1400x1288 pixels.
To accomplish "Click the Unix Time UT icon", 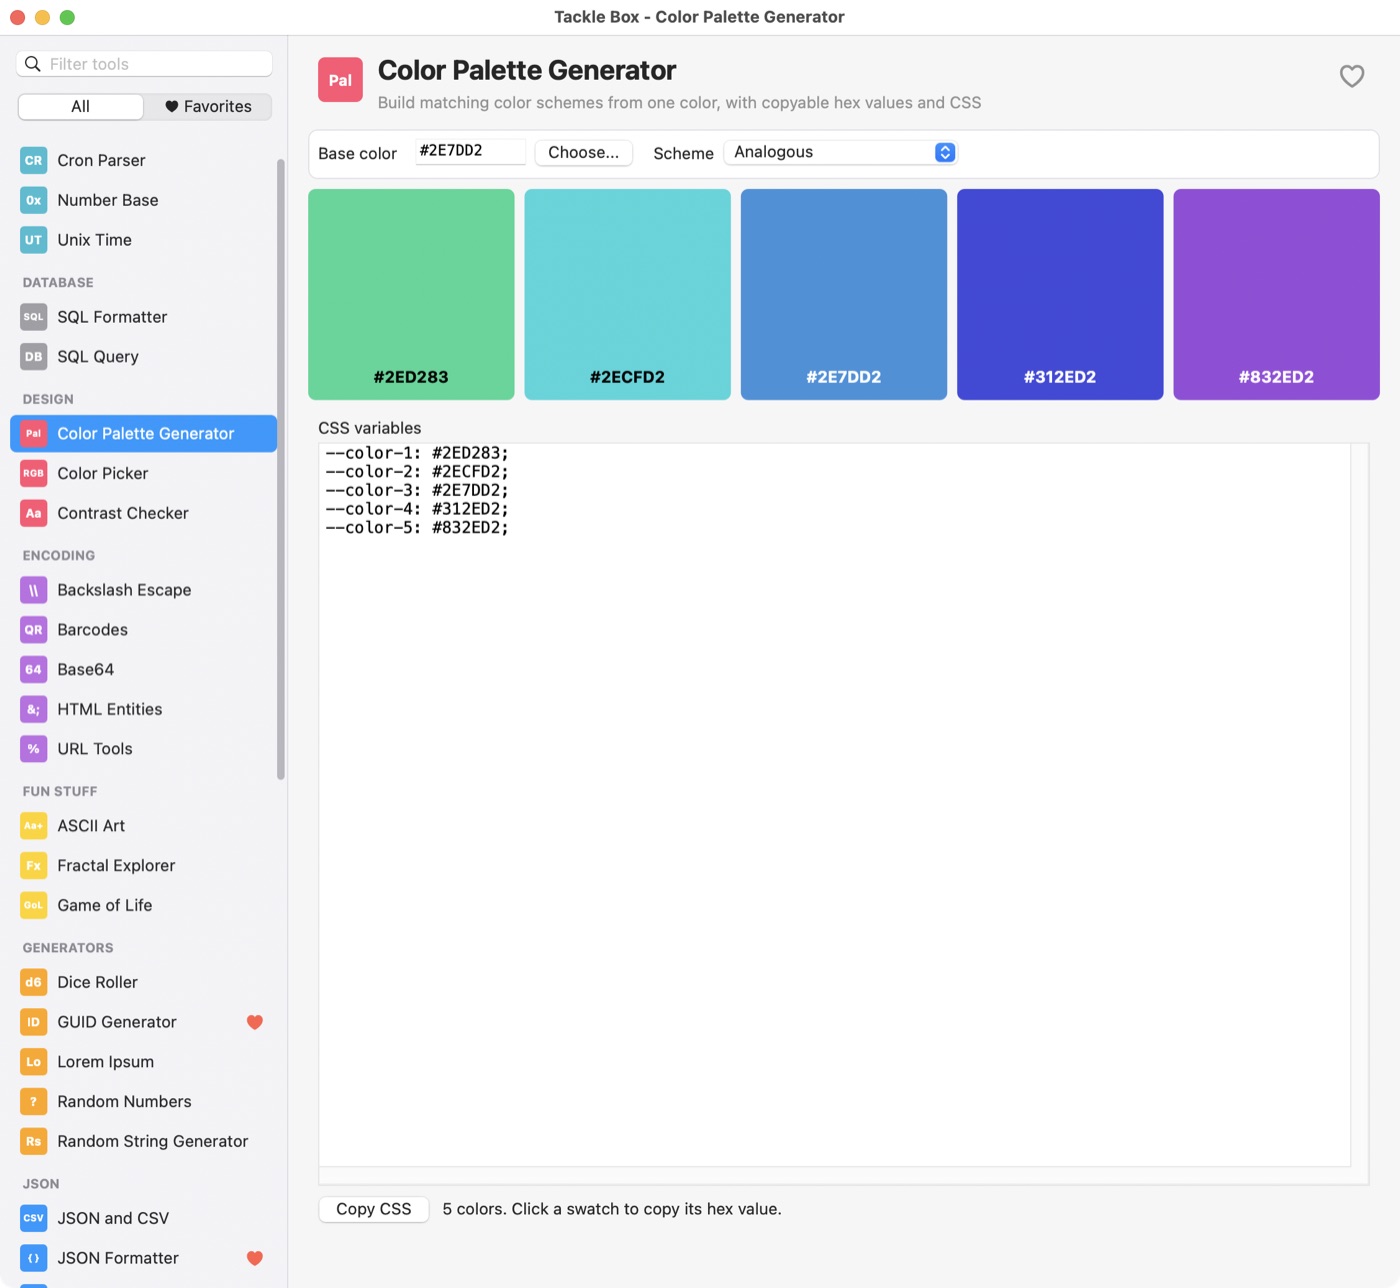I will pos(33,240).
